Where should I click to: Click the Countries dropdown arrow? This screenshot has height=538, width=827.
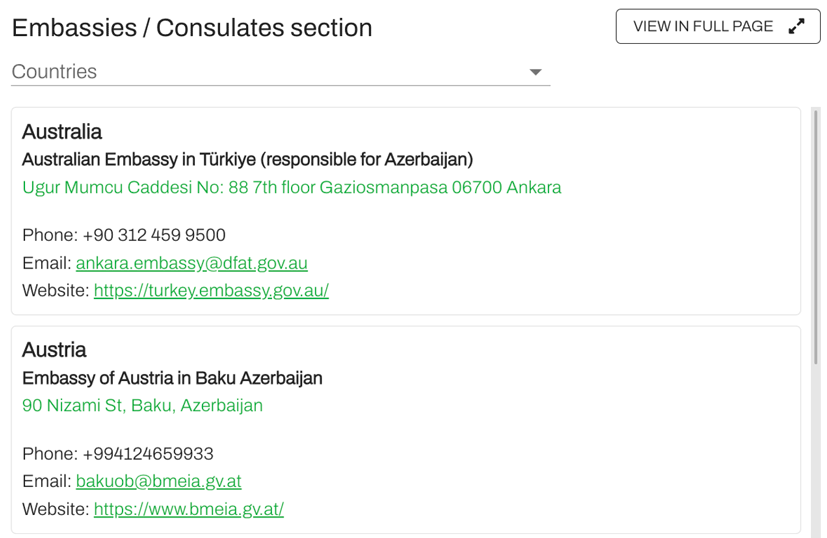pos(536,72)
